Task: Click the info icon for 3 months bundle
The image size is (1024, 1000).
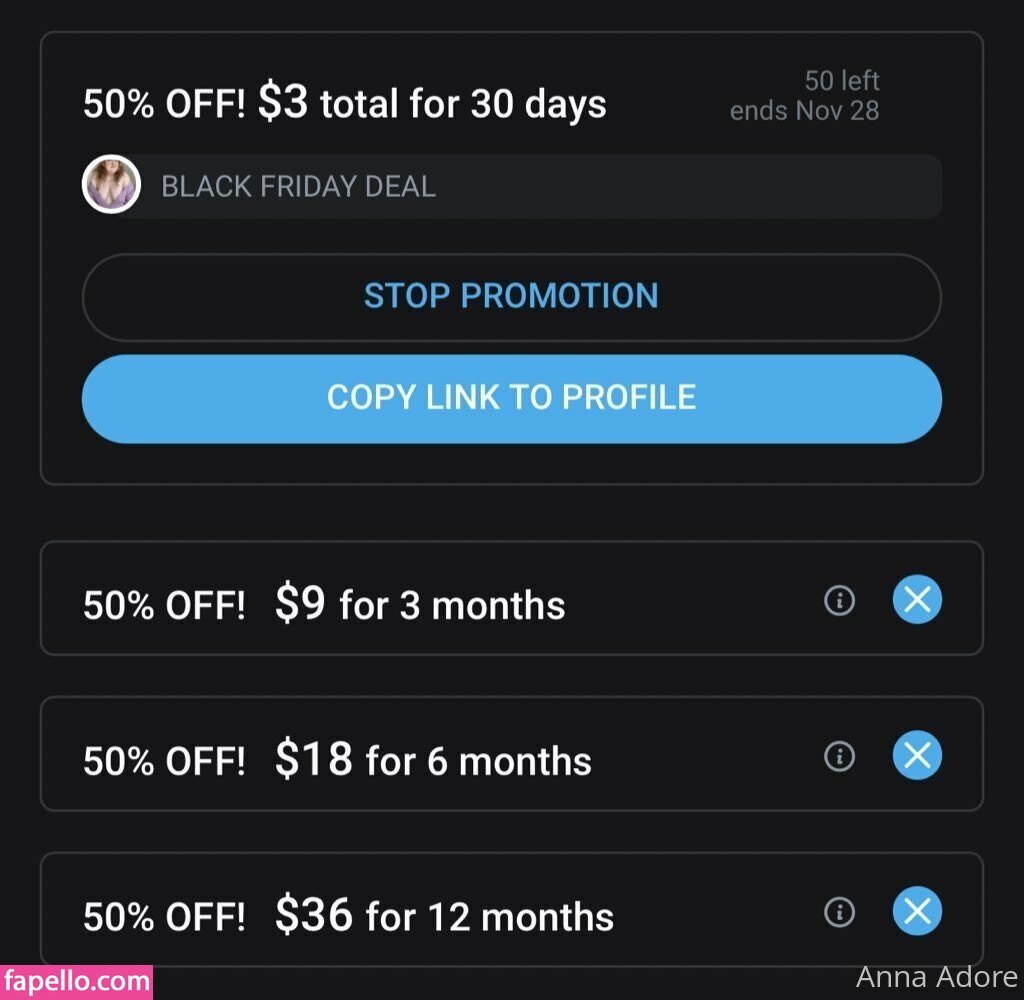Action: [839, 601]
